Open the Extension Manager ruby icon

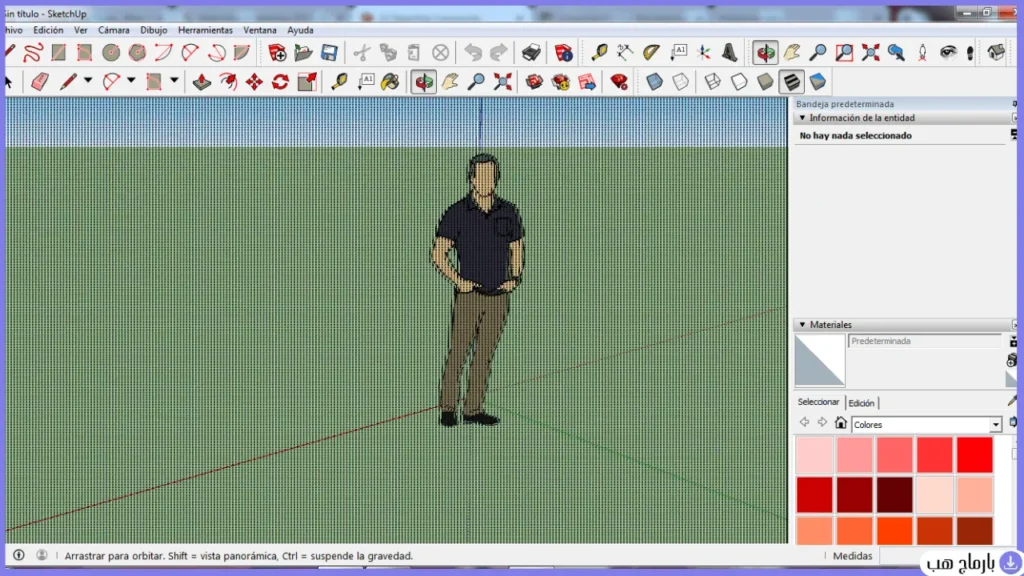618,82
